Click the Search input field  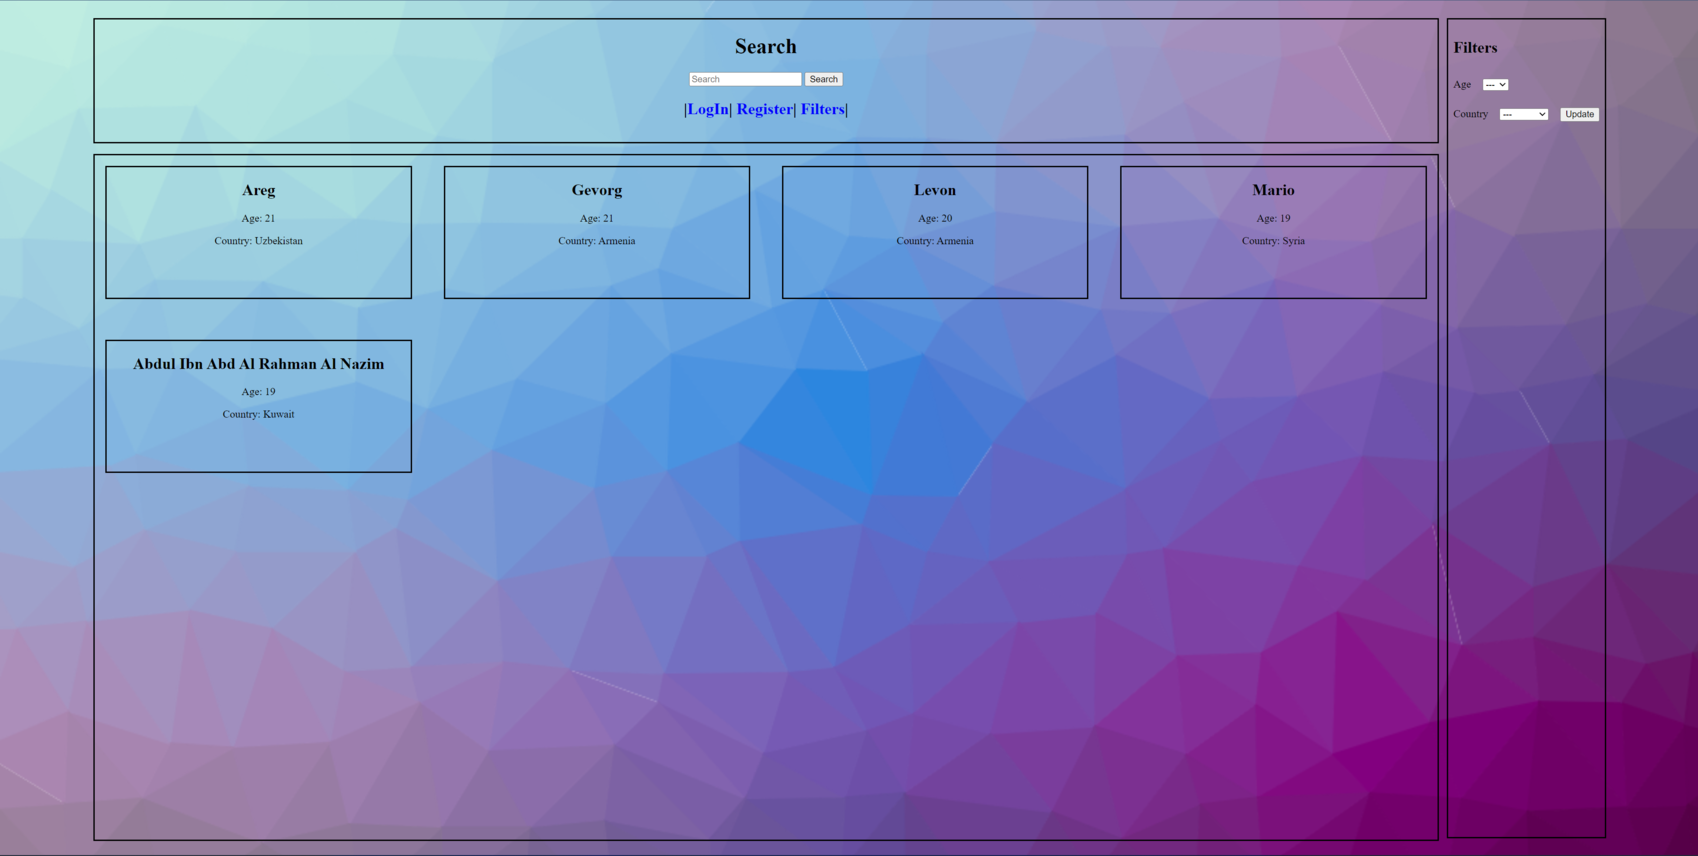coord(745,79)
